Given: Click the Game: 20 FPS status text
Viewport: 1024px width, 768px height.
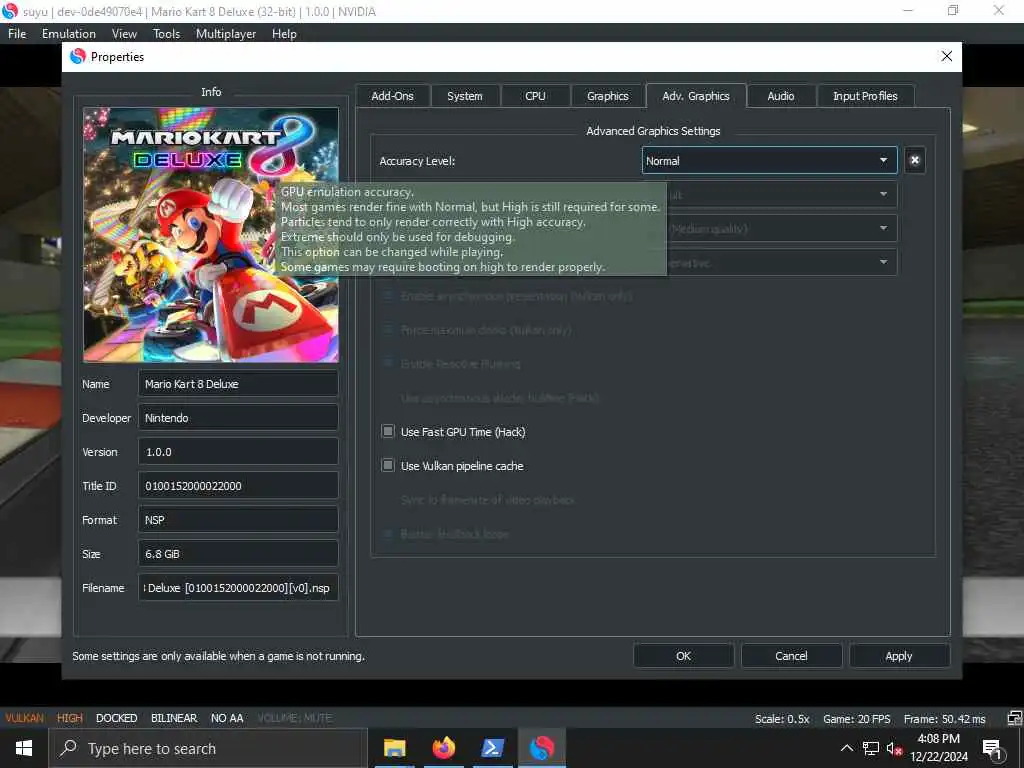Looking at the screenshot, I should (856, 718).
